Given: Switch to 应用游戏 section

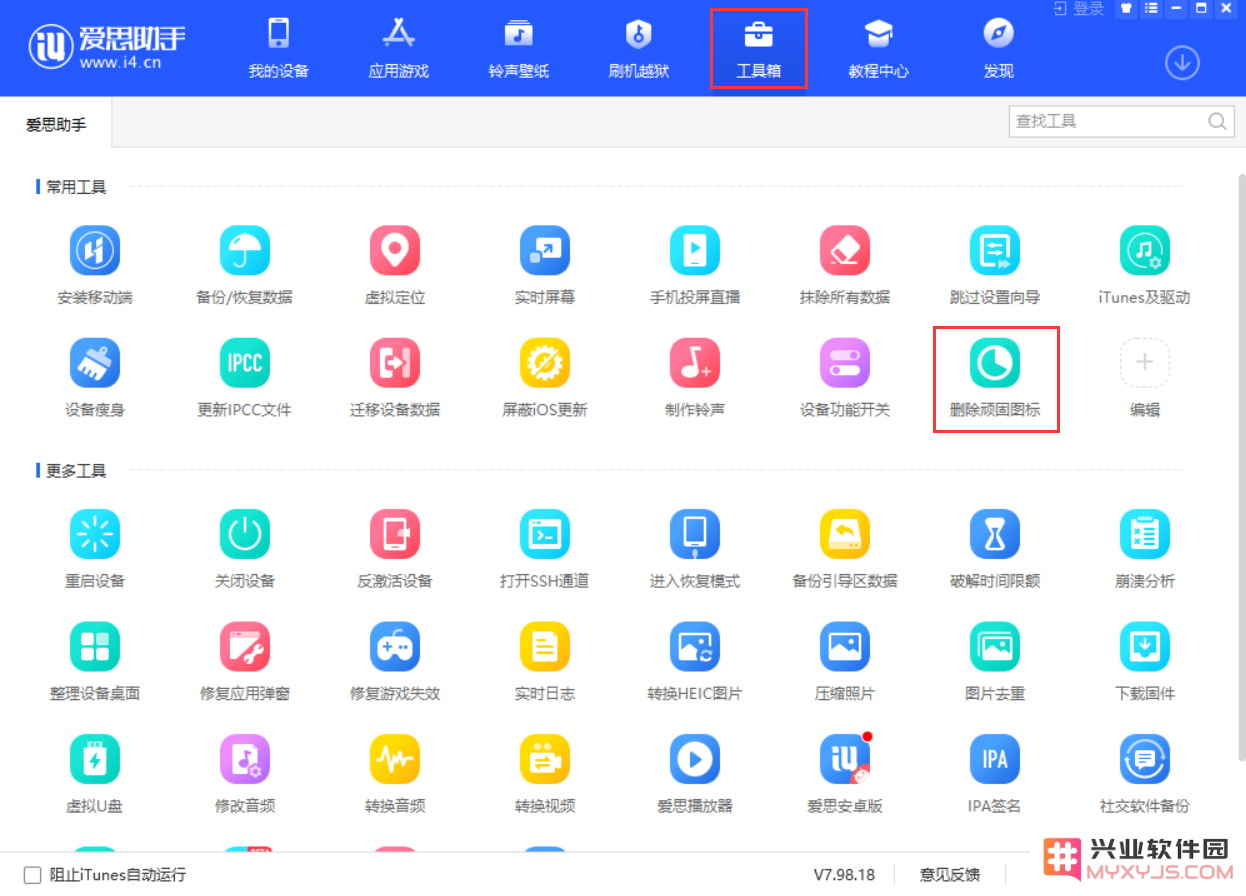Looking at the screenshot, I should (x=399, y=49).
